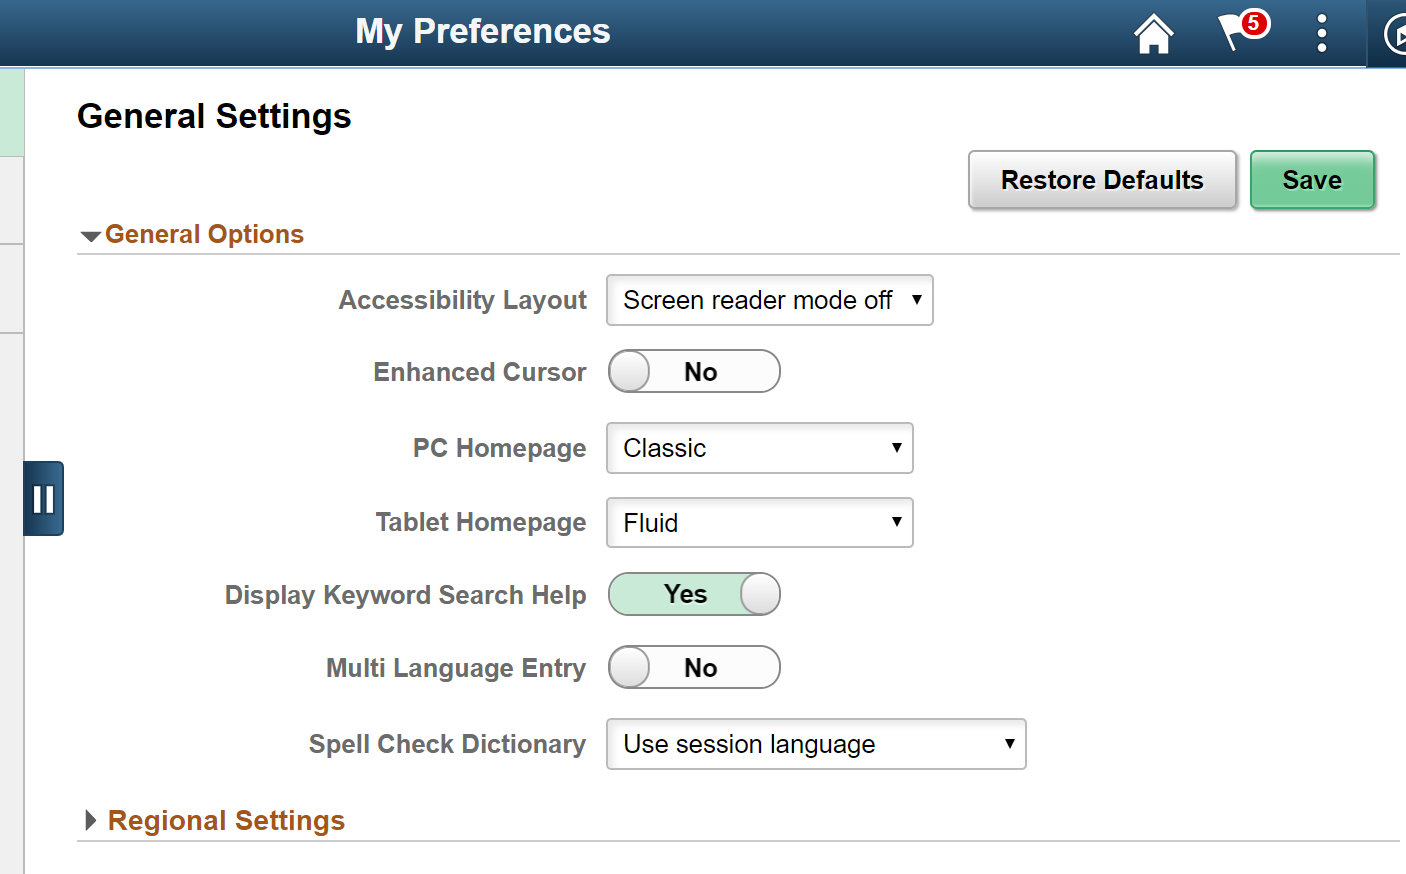Viewport: 1406px width, 874px height.
Task: Change the PC Homepage dropdown from Classic
Action: point(759,448)
